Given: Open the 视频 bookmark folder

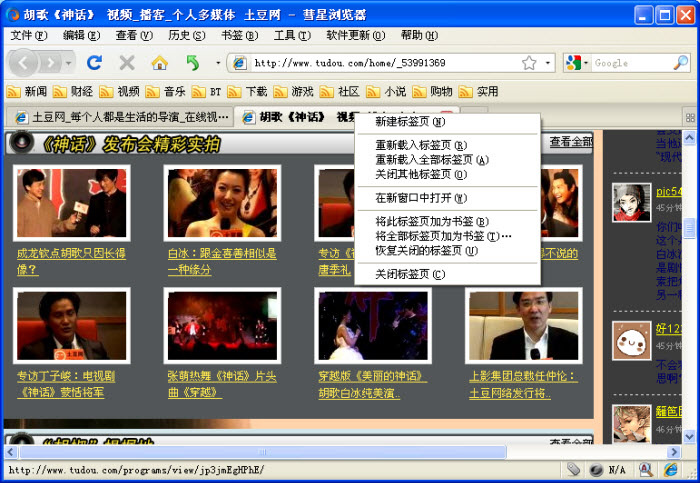Looking at the screenshot, I should coord(119,92).
